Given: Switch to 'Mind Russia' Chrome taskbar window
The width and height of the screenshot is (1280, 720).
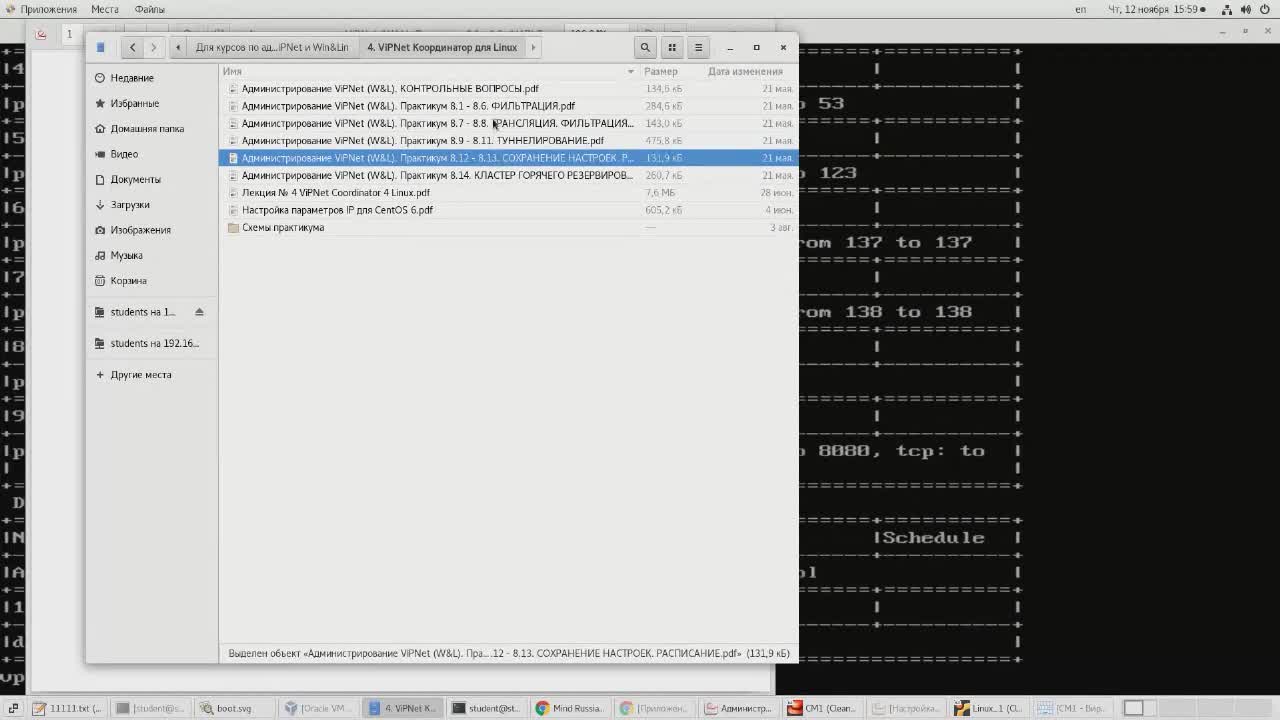Looking at the screenshot, I should 569,708.
